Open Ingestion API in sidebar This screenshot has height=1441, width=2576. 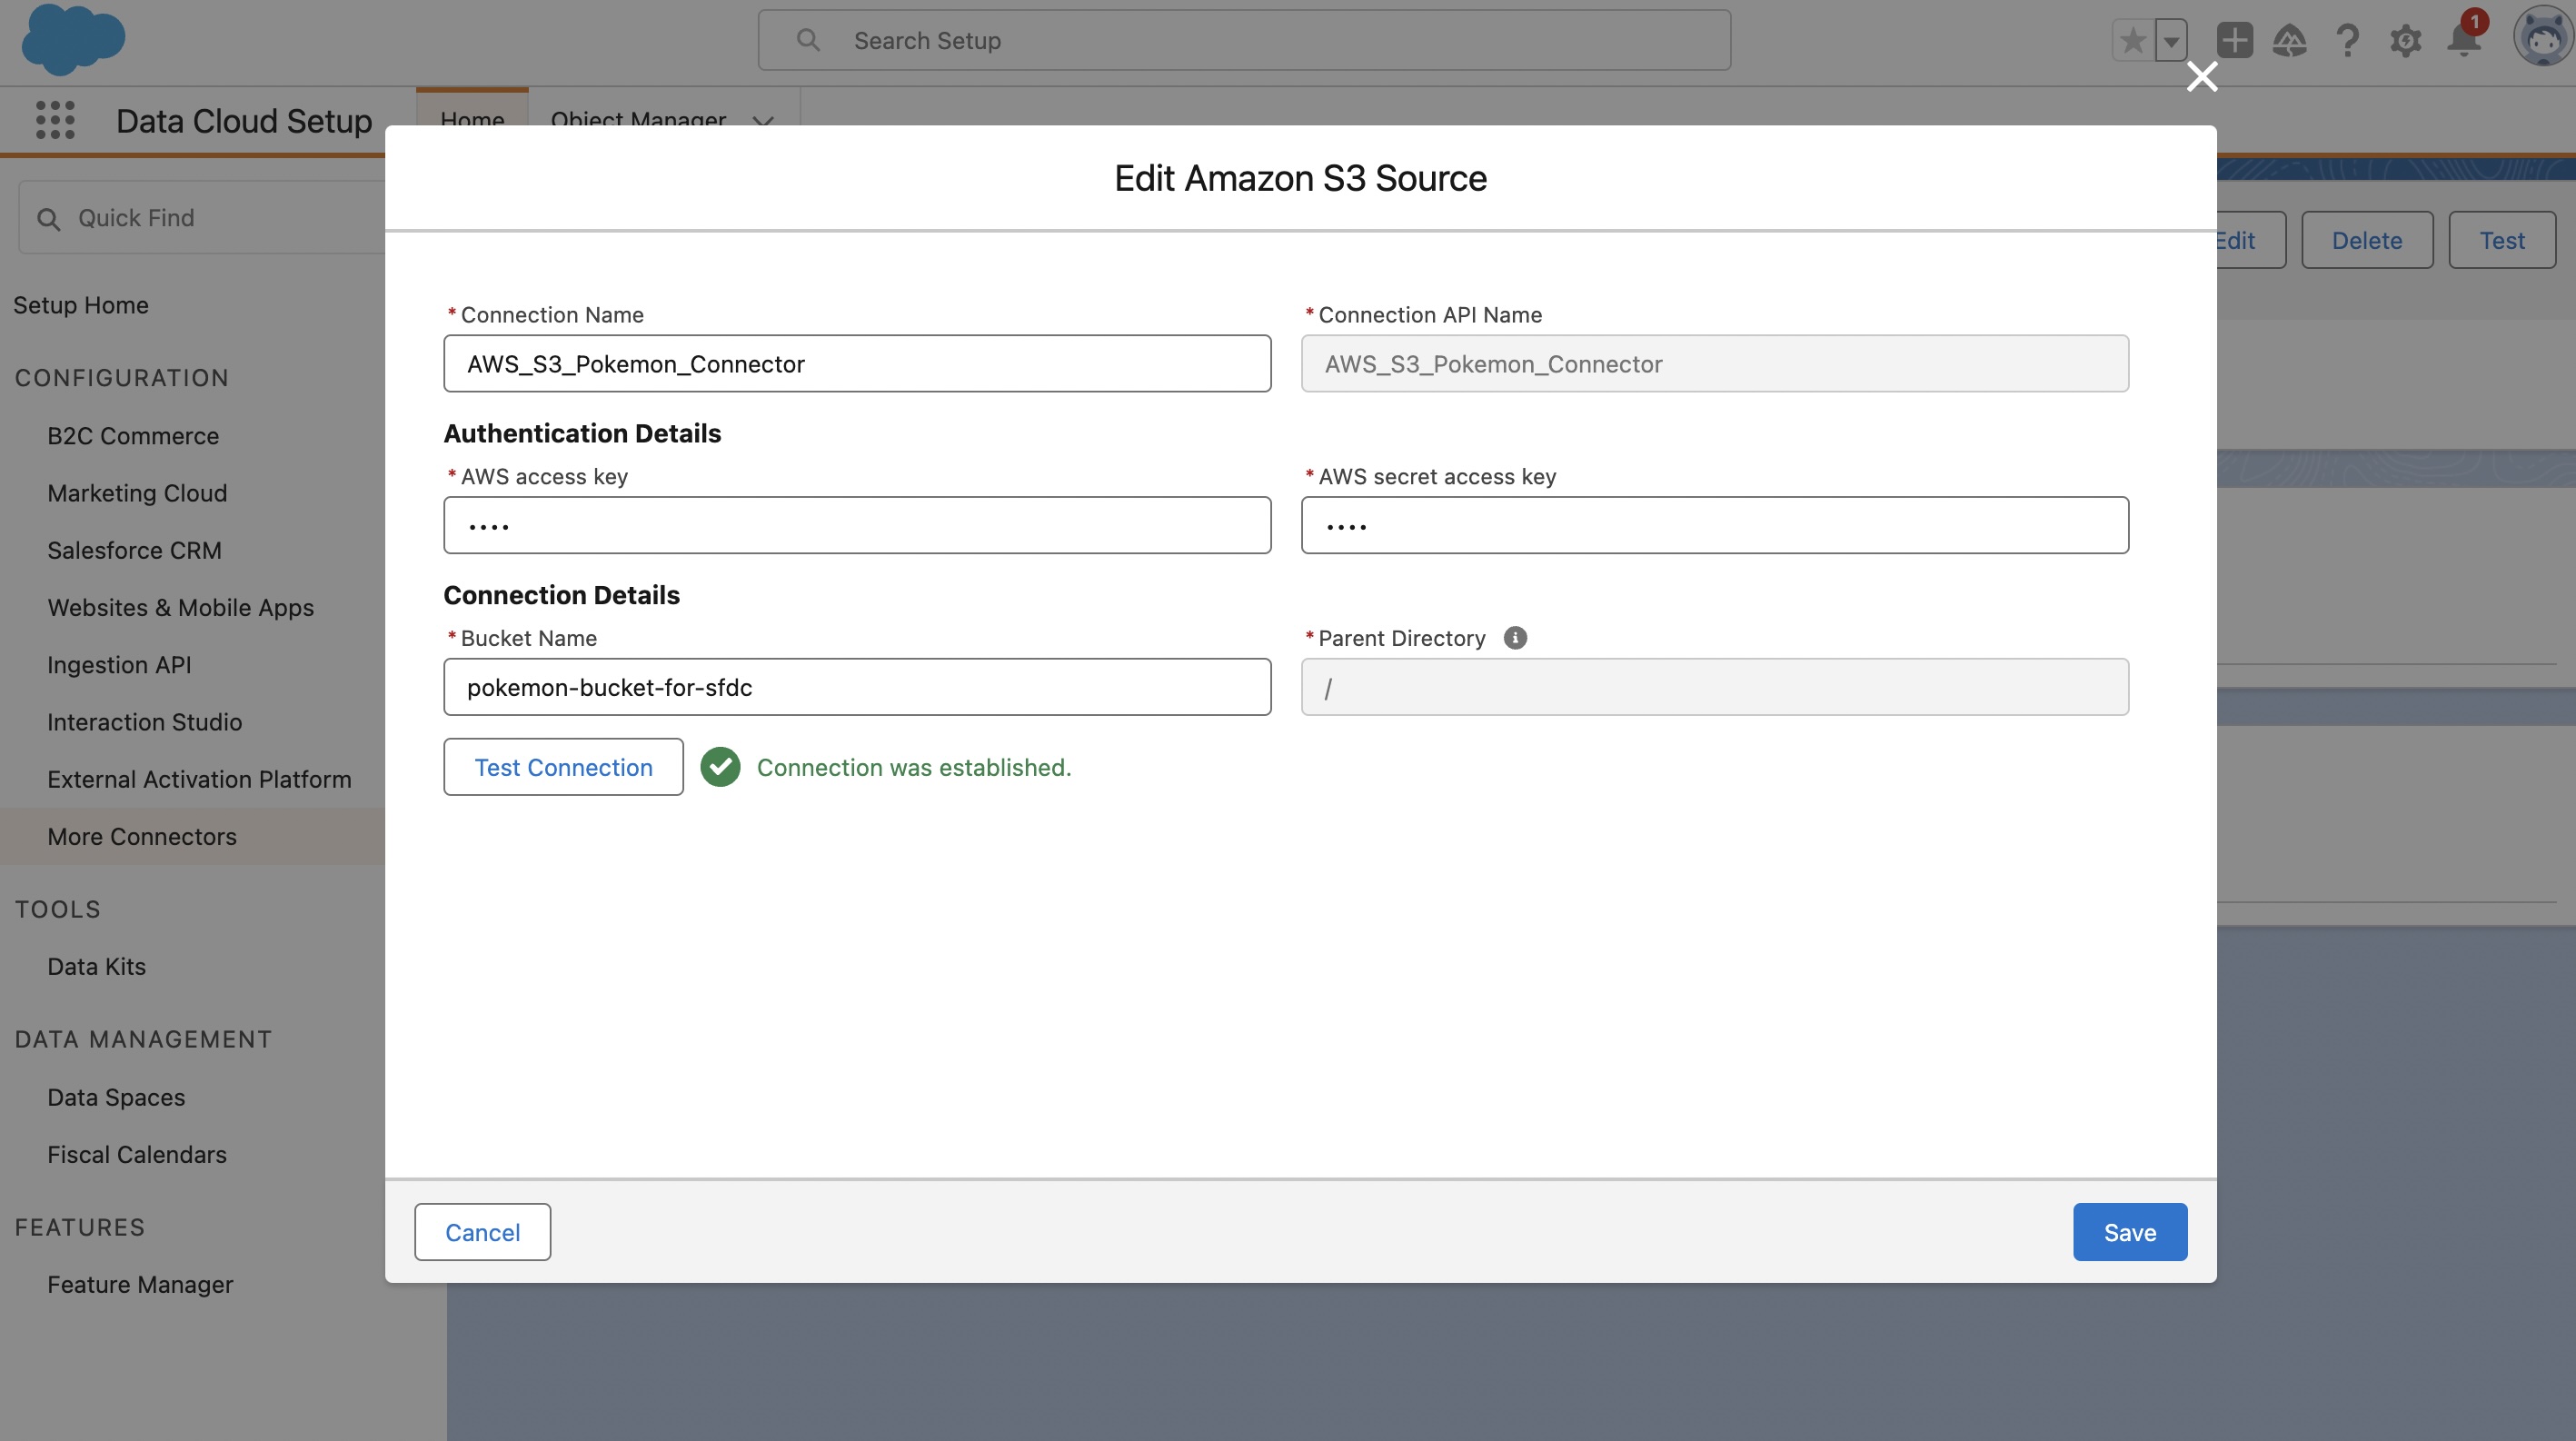tap(119, 665)
